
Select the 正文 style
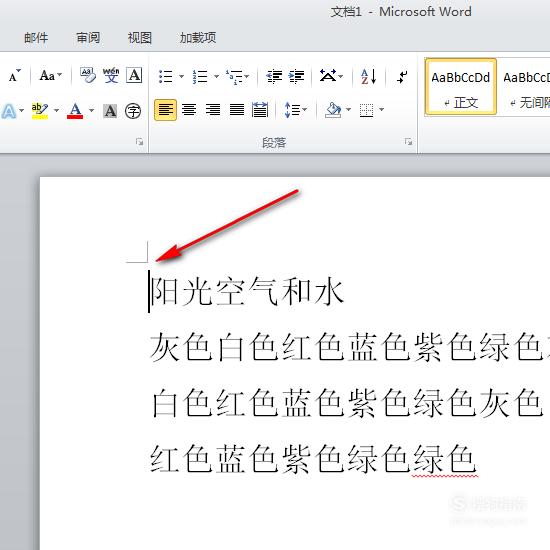(461, 87)
